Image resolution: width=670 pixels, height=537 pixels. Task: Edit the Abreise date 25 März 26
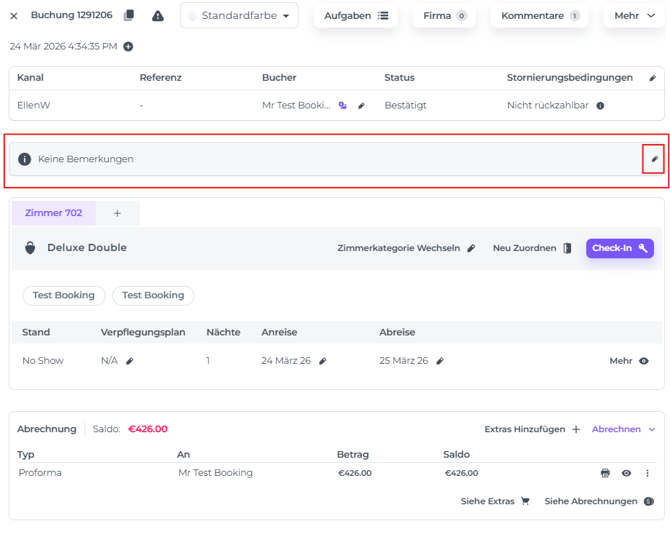coord(440,361)
